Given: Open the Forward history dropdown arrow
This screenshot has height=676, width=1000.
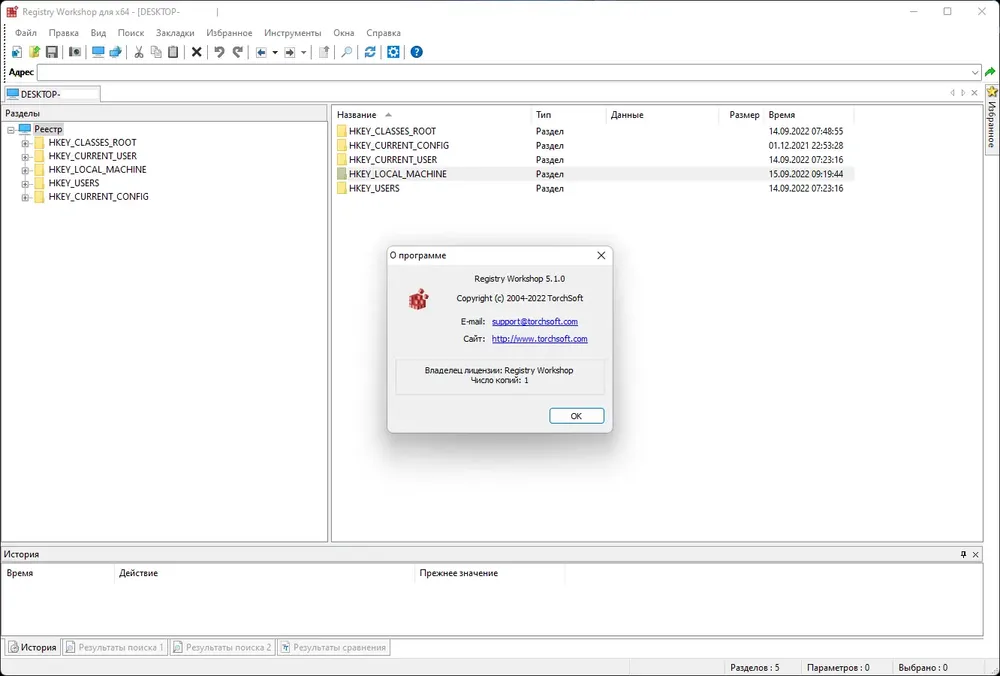Looking at the screenshot, I should pyautogui.click(x=304, y=52).
